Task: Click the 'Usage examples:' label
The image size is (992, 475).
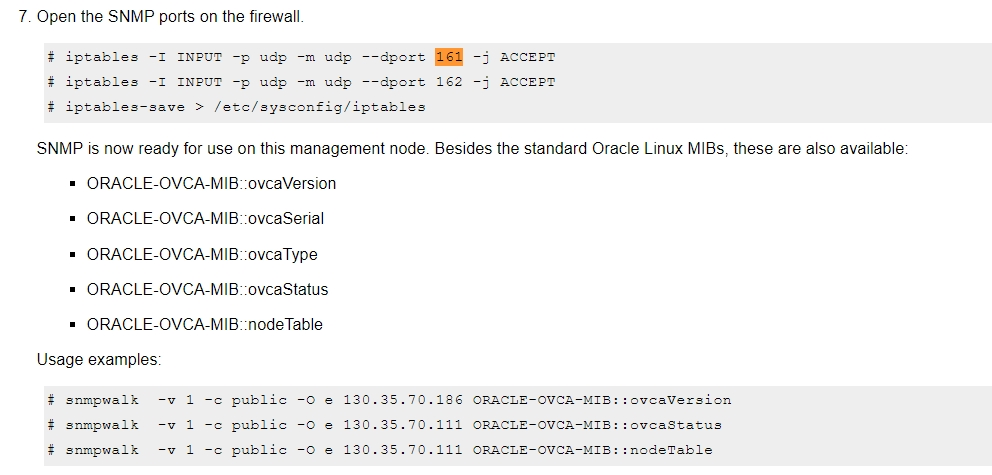Action: (99, 359)
